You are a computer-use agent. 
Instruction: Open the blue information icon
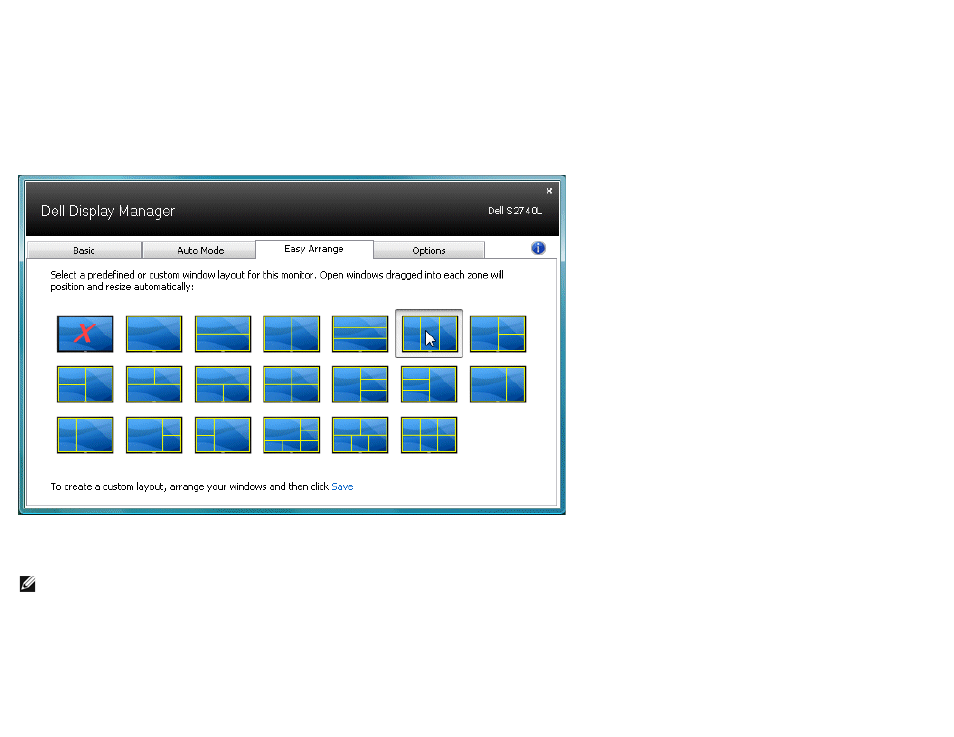click(x=538, y=248)
